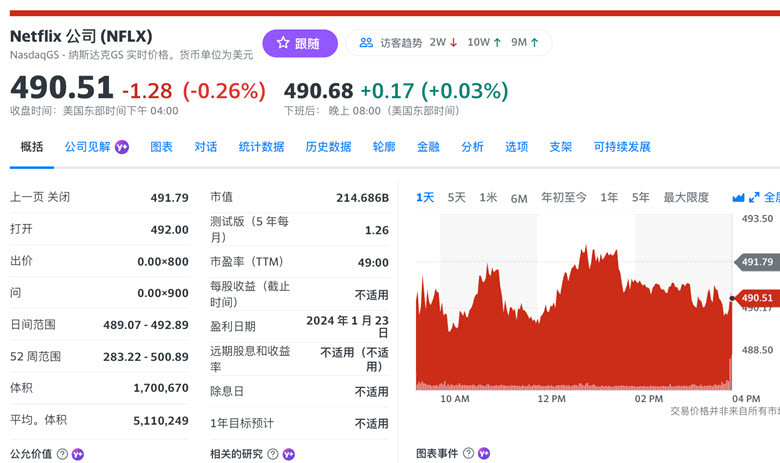Click the 出价 bid value 0.00×800
This screenshot has height=463, width=780.
[x=163, y=262]
